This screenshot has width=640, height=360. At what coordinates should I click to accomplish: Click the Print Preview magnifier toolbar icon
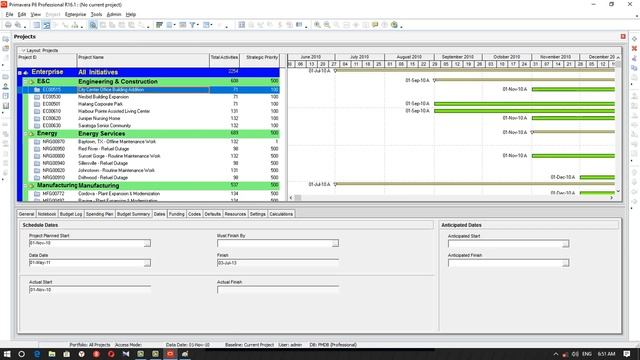pos(18,25)
